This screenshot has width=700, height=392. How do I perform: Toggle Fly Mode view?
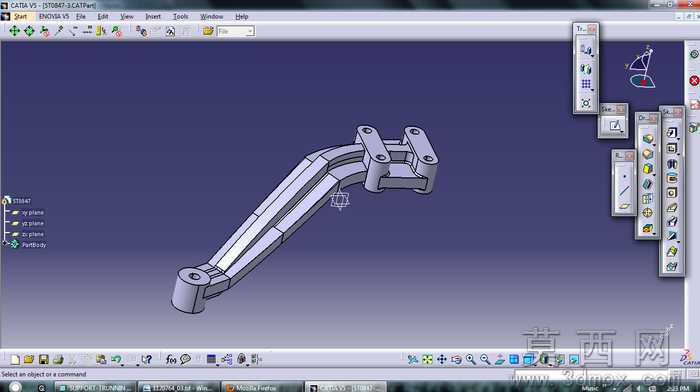pyautogui.click(x=412, y=359)
